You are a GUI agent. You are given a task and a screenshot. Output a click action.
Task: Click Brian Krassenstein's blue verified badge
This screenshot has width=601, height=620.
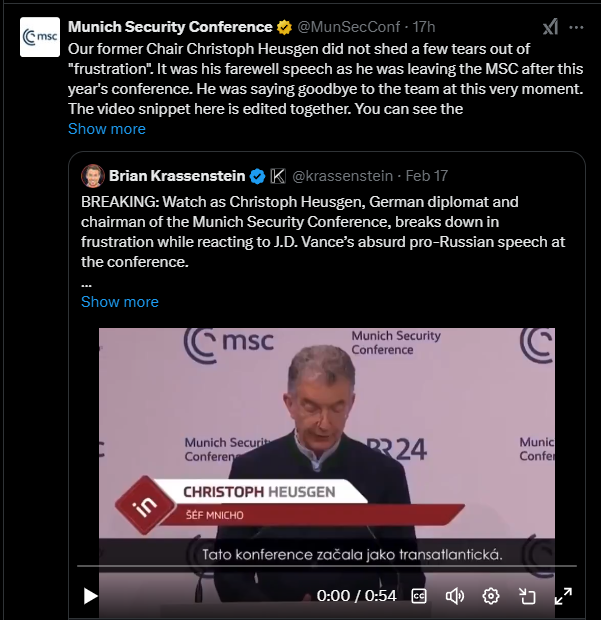coord(258,176)
